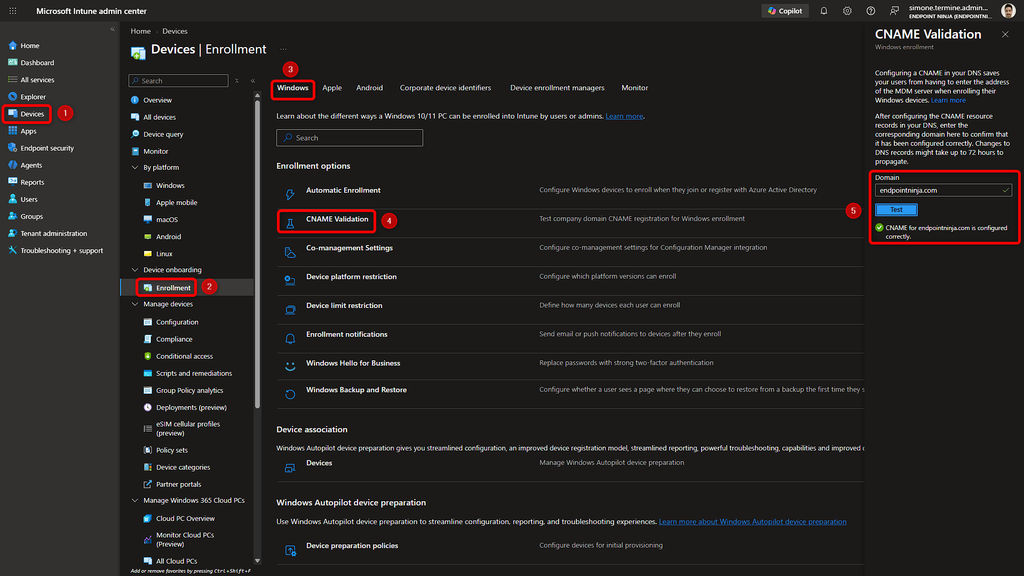Switch to the Android tab

click(370, 88)
